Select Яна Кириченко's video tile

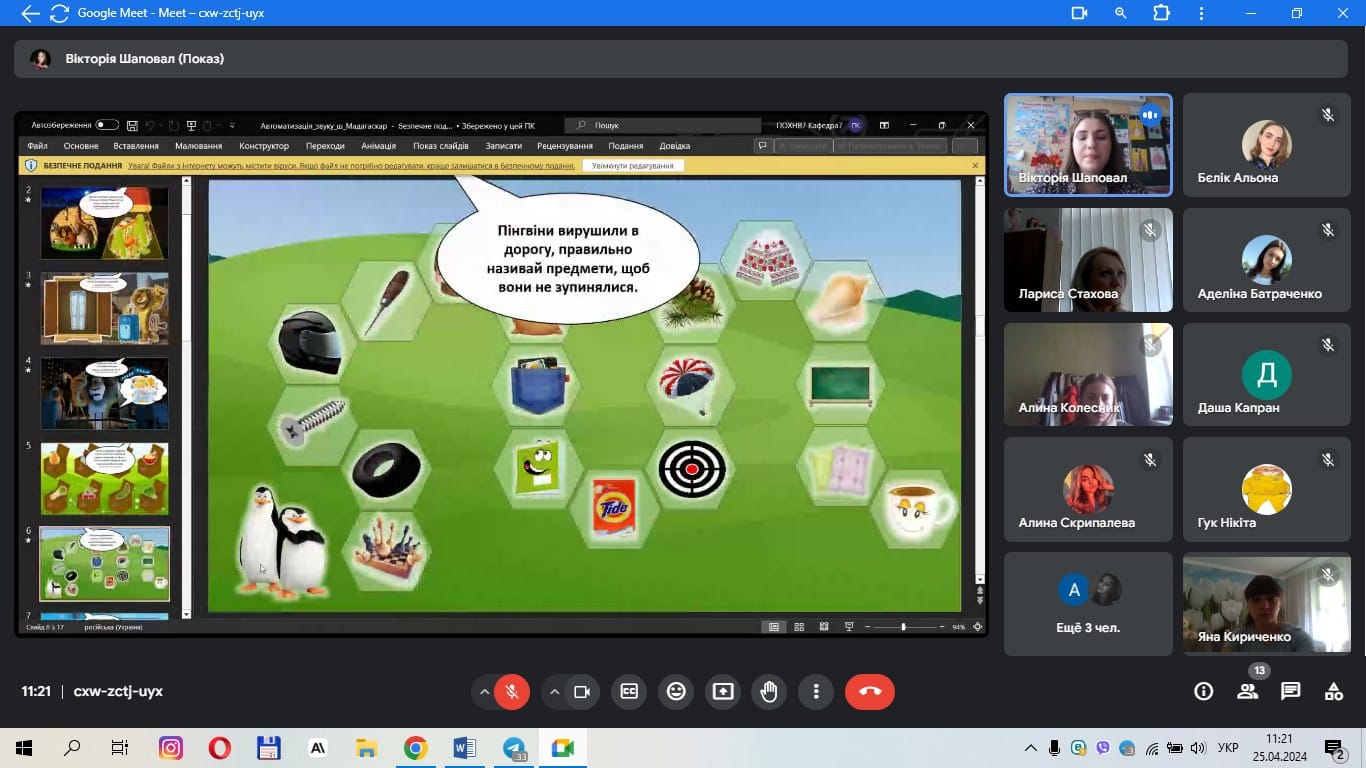tap(1266, 604)
